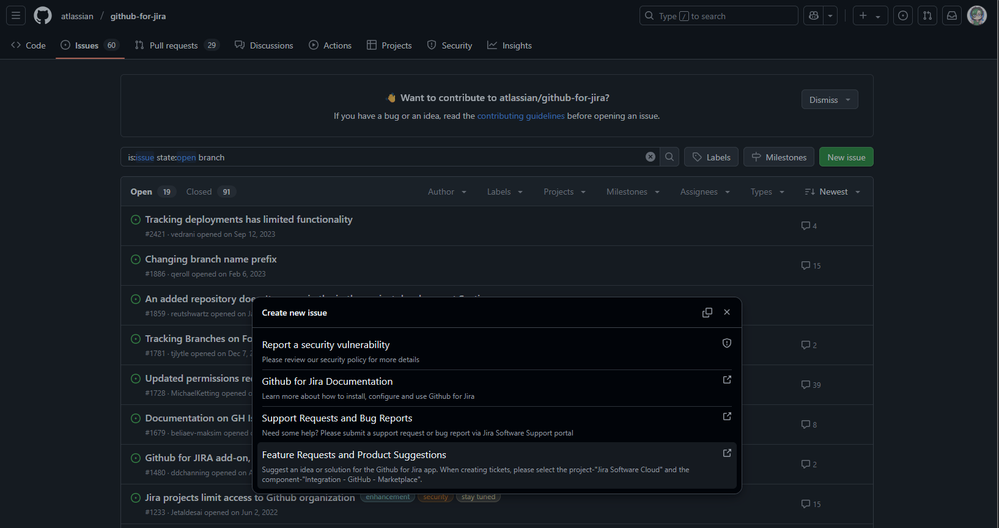Open the Newest sort dropdown

tap(833, 192)
